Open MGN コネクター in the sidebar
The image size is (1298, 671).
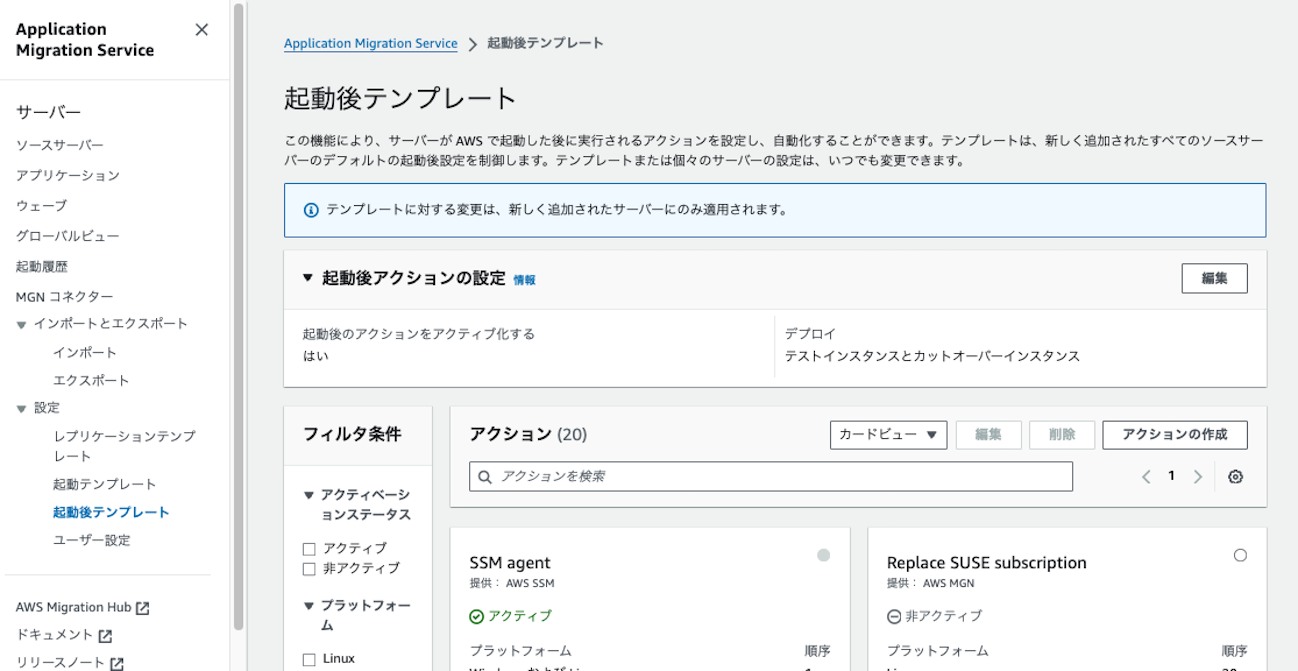point(64,297)
